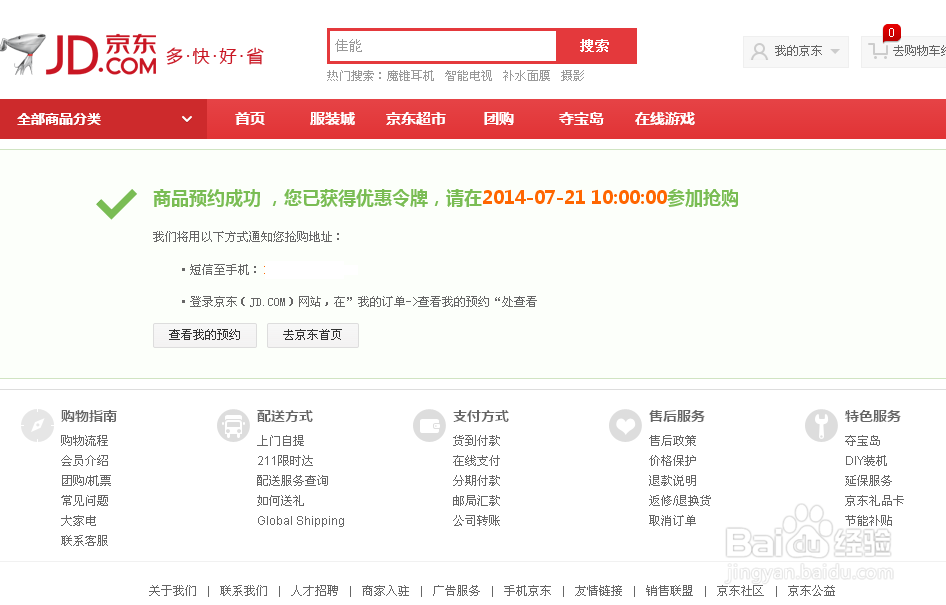Click the cart item count badge
This screenshot has width=946, height=605.
[x=891, y=33]
